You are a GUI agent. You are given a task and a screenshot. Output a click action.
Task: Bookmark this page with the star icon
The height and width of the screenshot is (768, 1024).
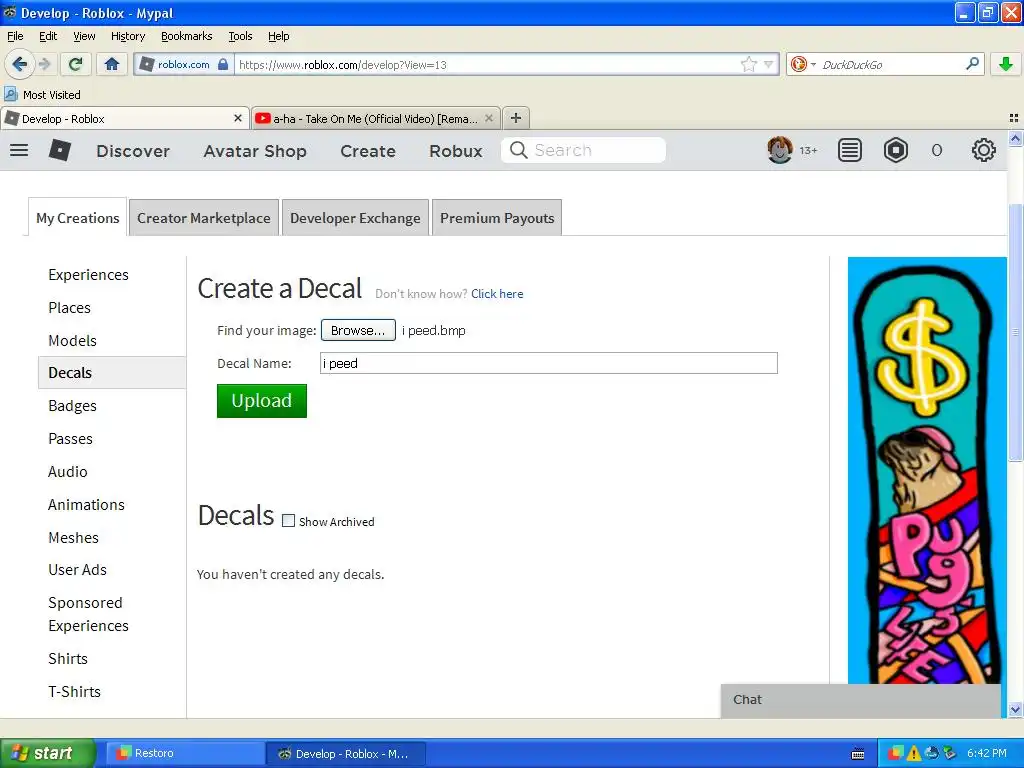[748, 64]
